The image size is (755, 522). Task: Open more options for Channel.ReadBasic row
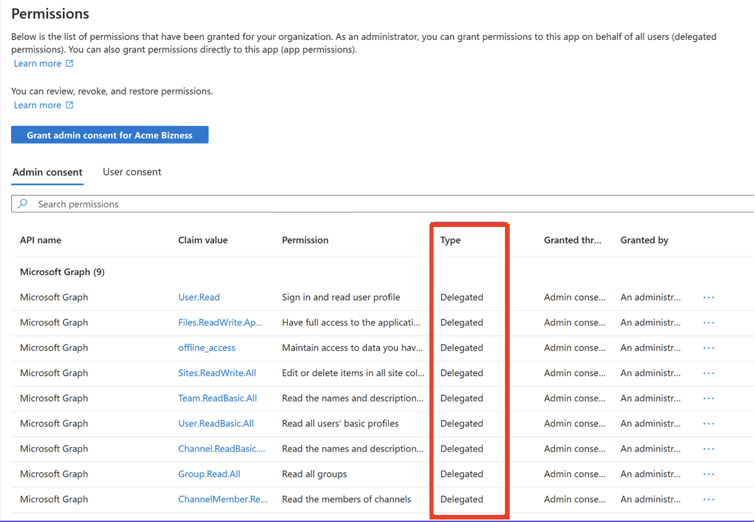tap(708, 449)
